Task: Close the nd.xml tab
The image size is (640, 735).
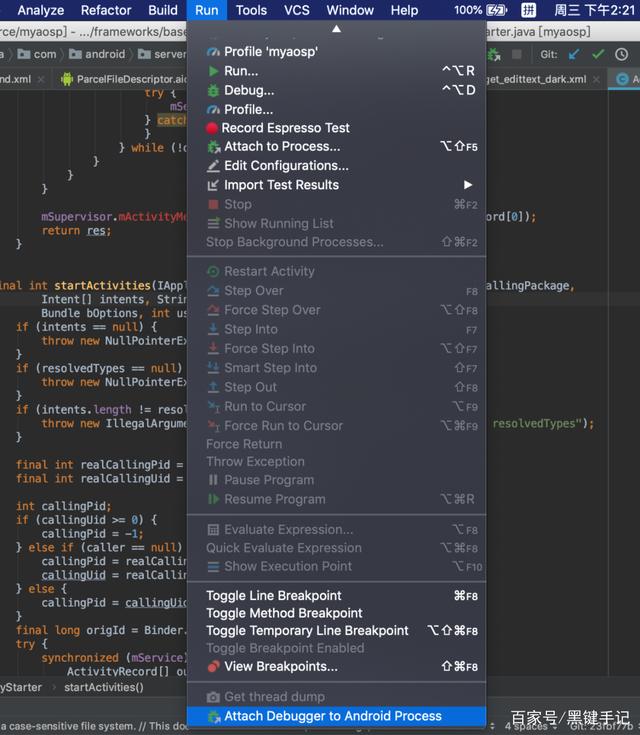Action: [x=41, y=79]
